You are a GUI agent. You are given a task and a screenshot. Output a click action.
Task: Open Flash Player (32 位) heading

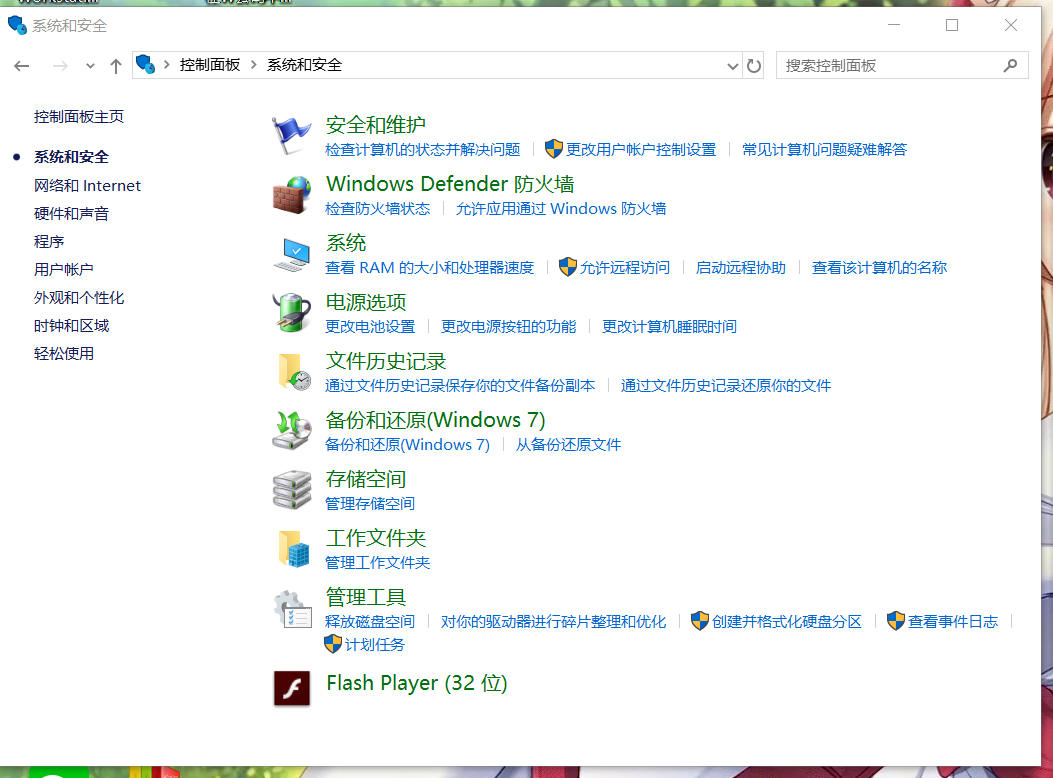(x=416, y=683)
